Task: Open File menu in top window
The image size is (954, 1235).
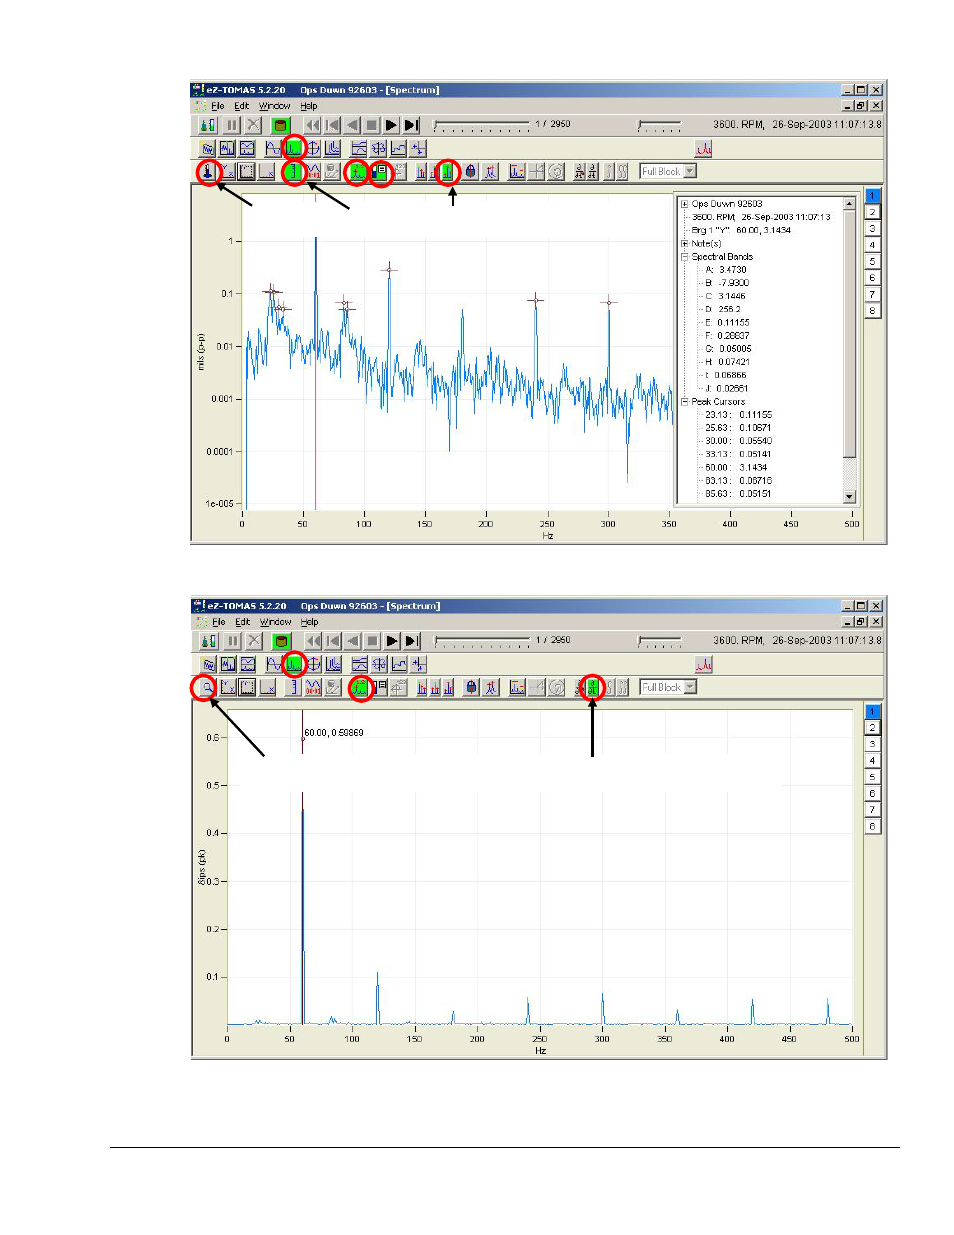Action: 217,106
